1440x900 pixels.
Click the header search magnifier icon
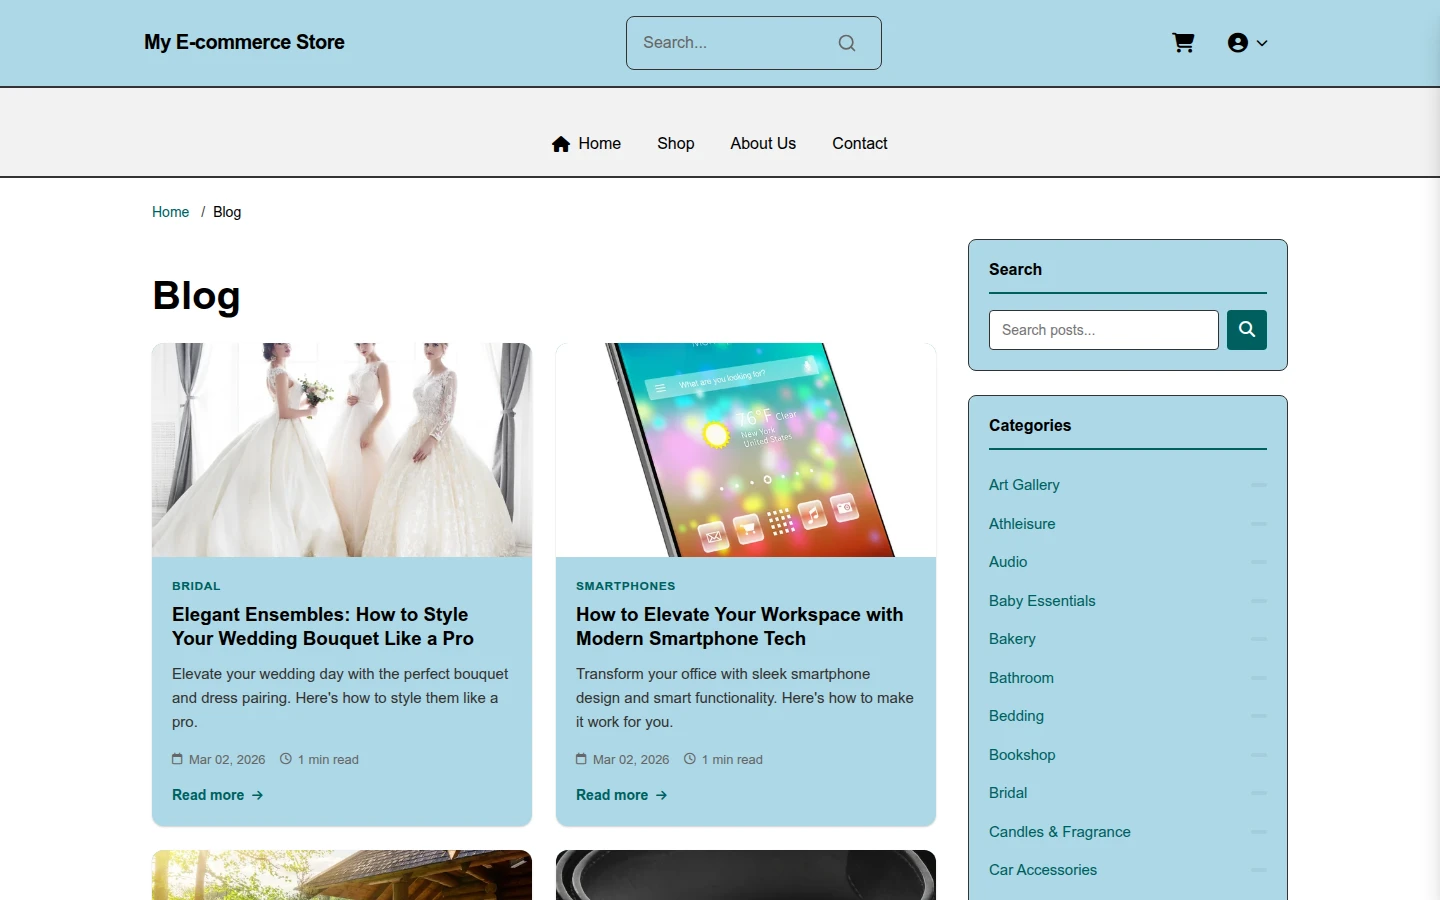click(x=847, y=43)
